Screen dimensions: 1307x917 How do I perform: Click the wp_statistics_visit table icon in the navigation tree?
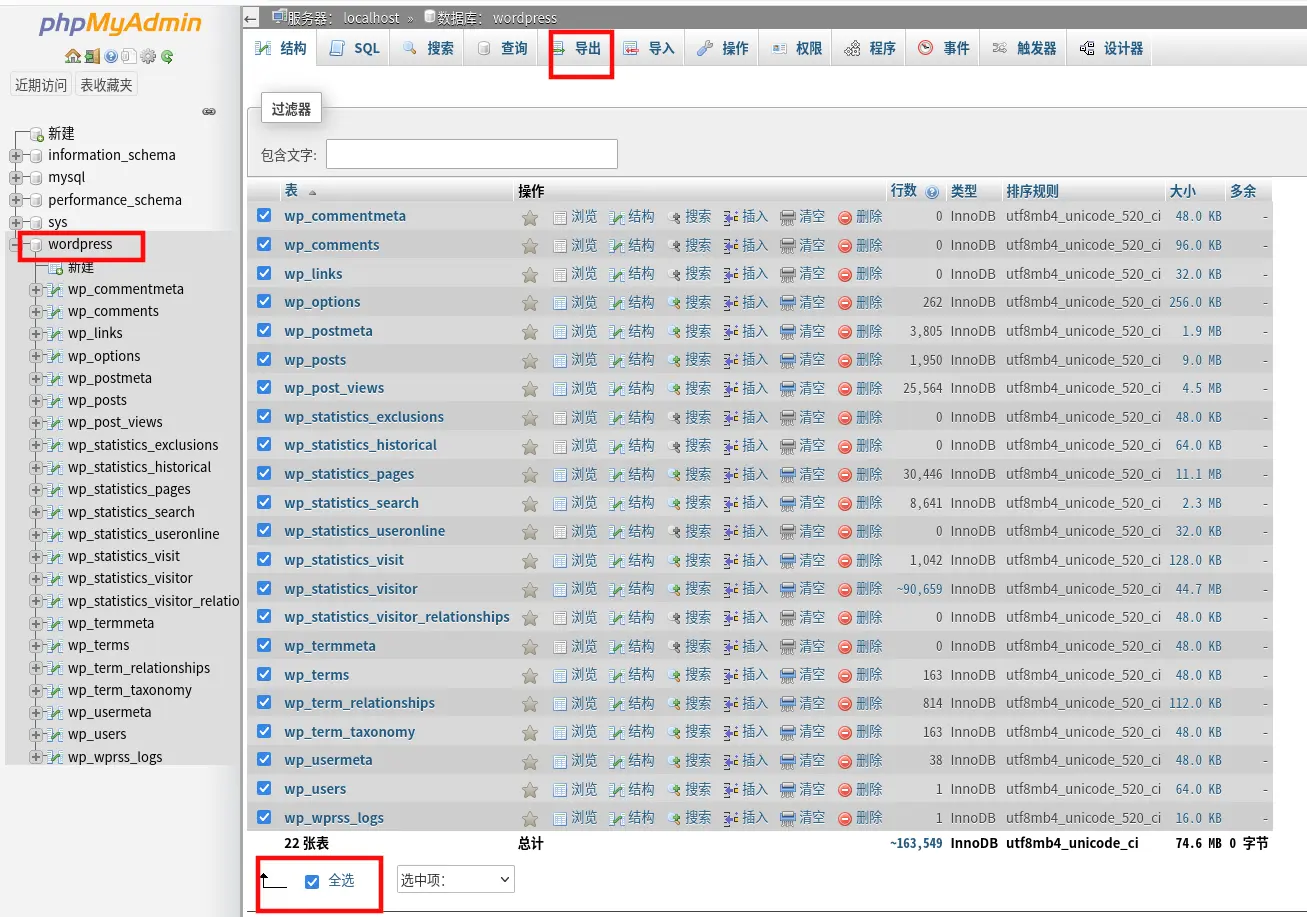(55, 556)
